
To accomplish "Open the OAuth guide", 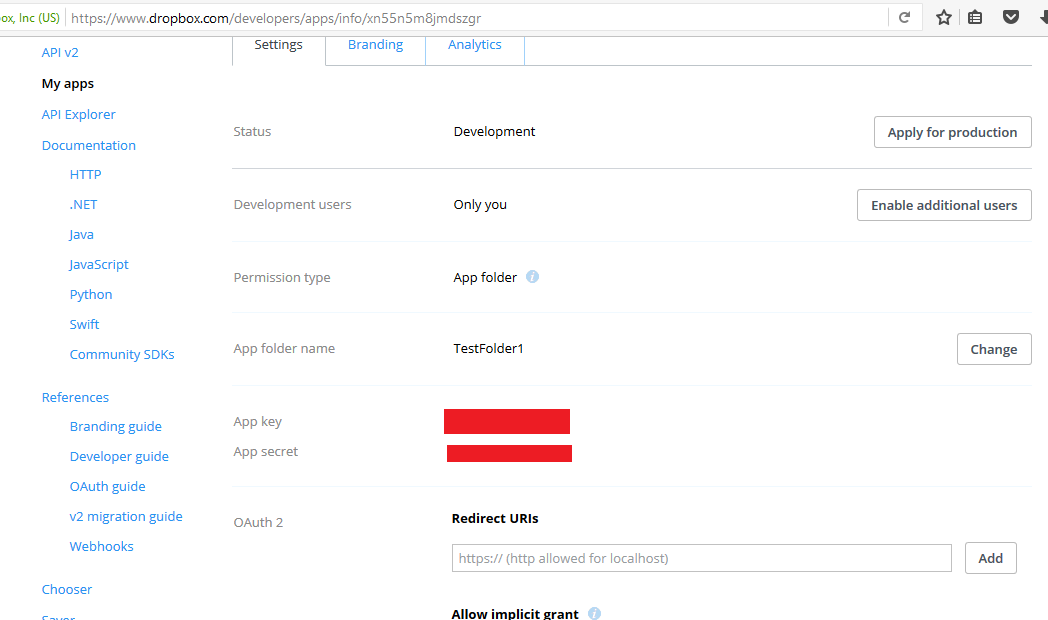I will coord(107,486).
